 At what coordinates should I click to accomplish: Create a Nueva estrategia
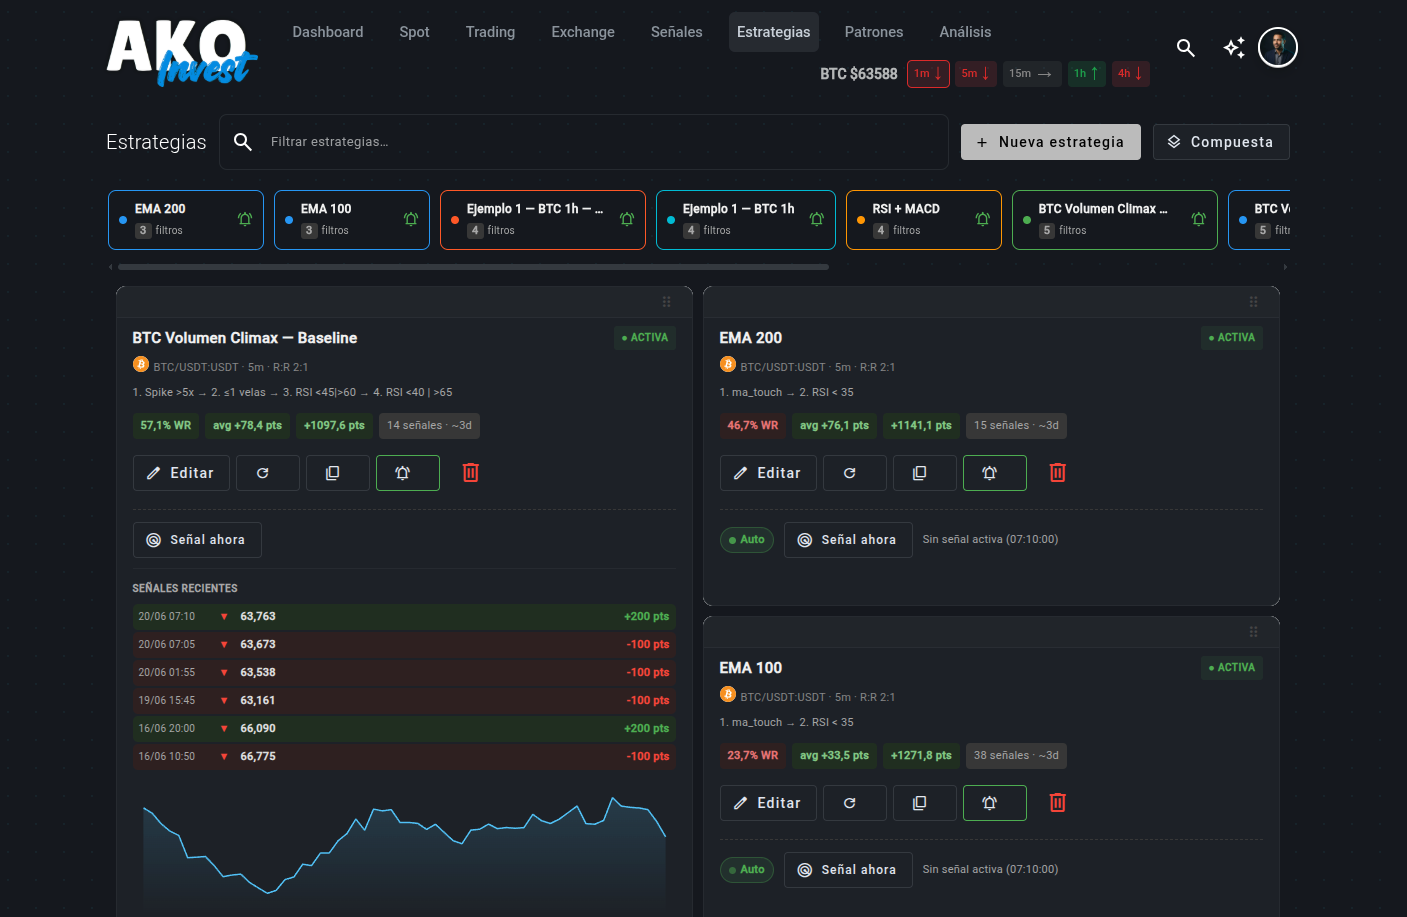coord(1051,142)
